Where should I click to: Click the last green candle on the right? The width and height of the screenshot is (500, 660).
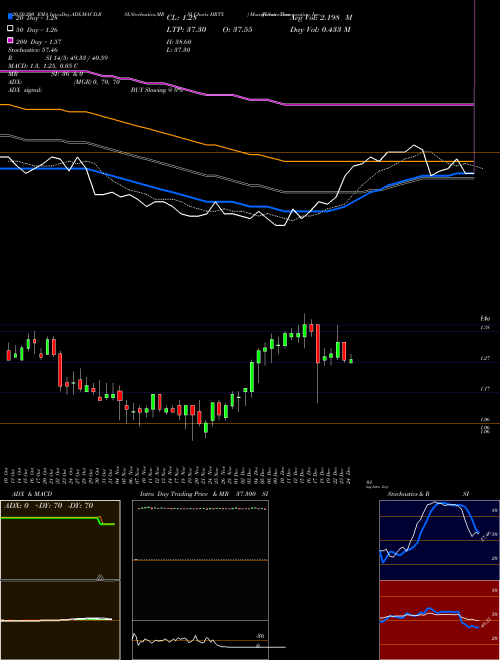[351, 361]
